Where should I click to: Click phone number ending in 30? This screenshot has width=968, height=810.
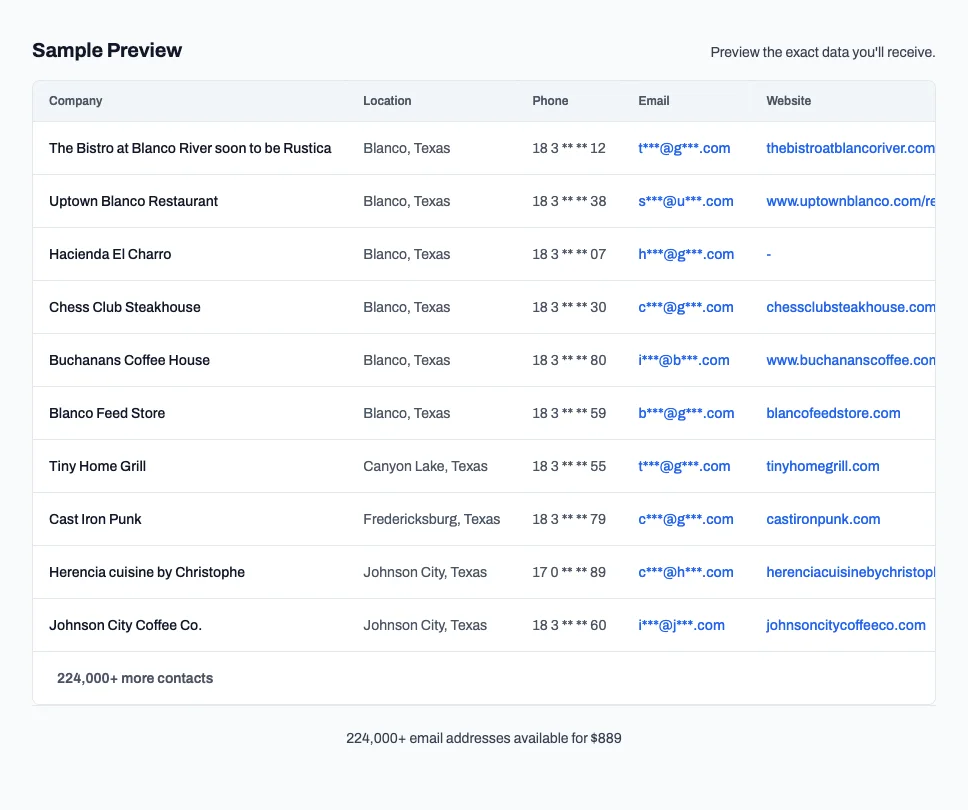coord(569,307)
